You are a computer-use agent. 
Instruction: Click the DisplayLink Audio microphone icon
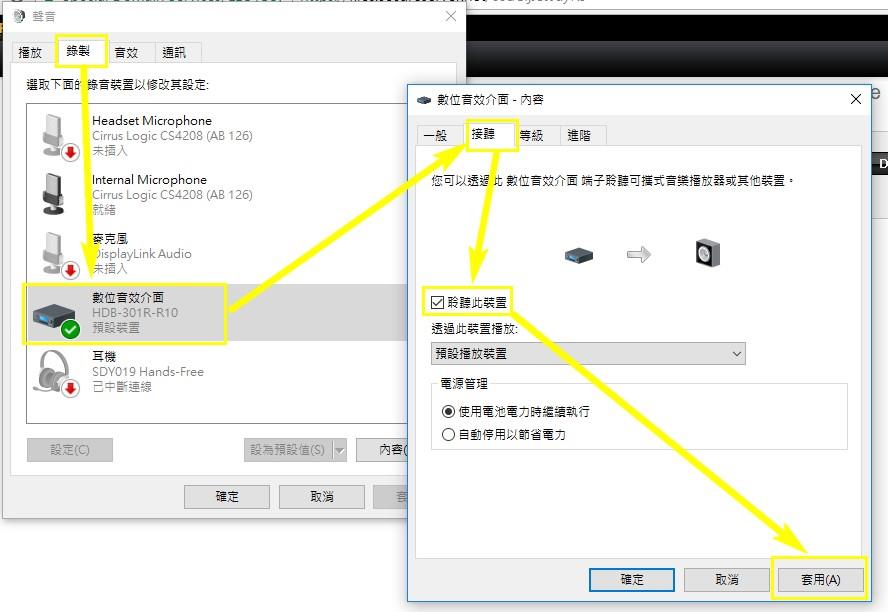(59, 255)
